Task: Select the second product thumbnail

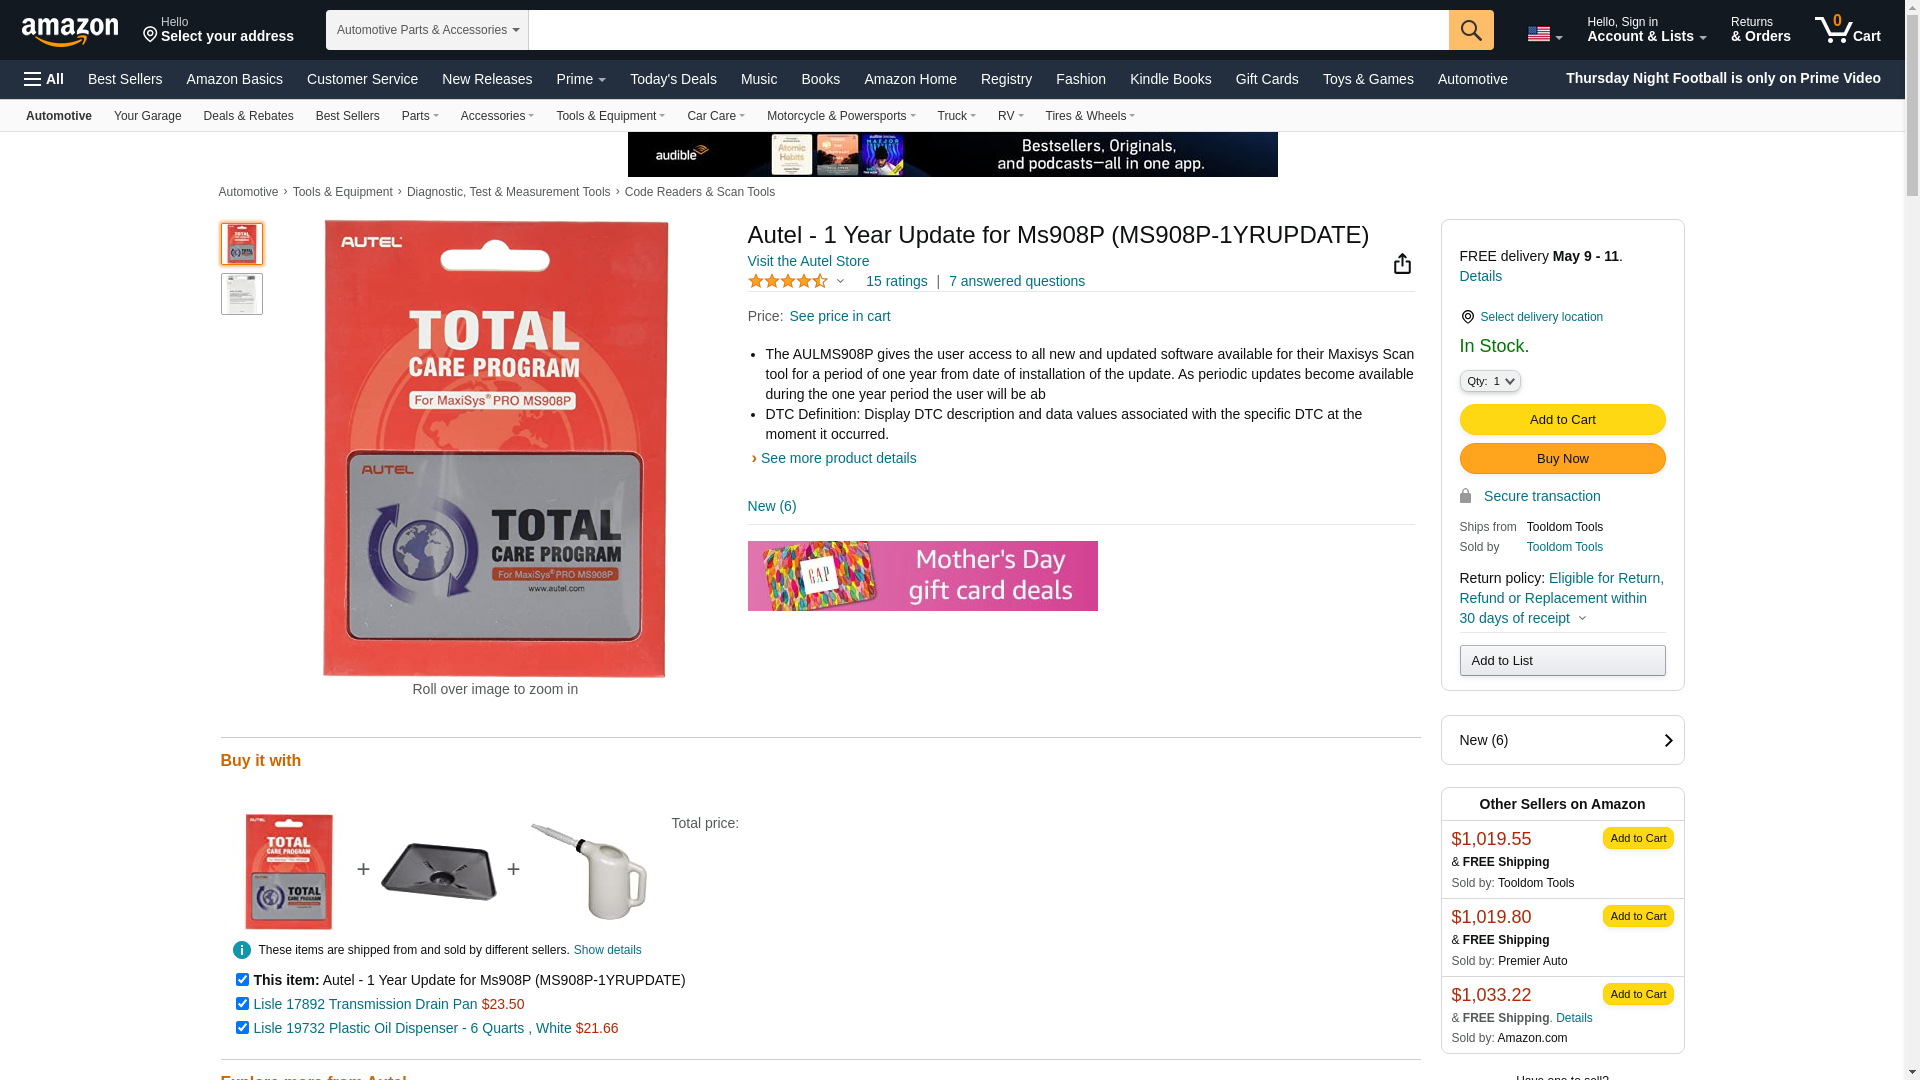Action: [x=242, y=294]
